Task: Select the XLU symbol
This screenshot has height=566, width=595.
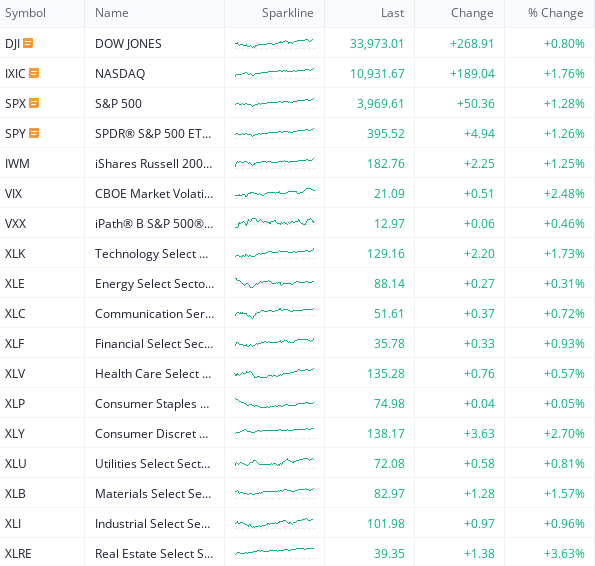Action: point(16,463)
